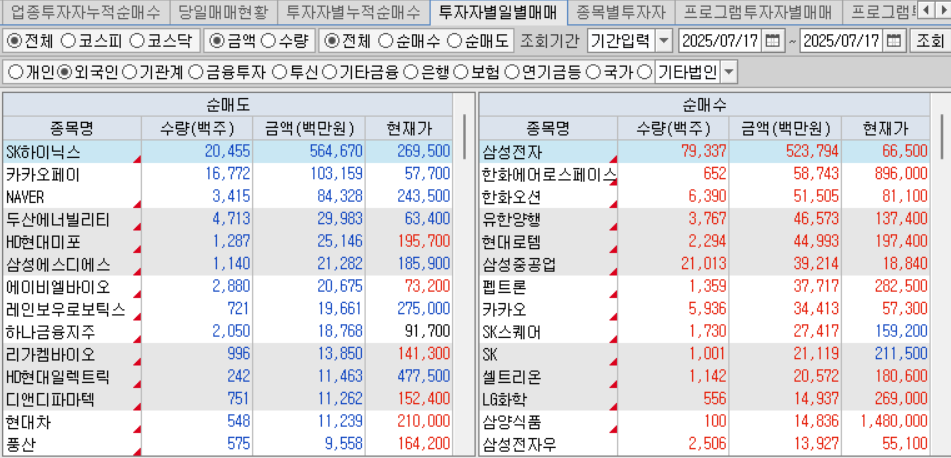951x458 pixels.
Task: Select the 순매도 filter radio button
Action: [454, 41]
